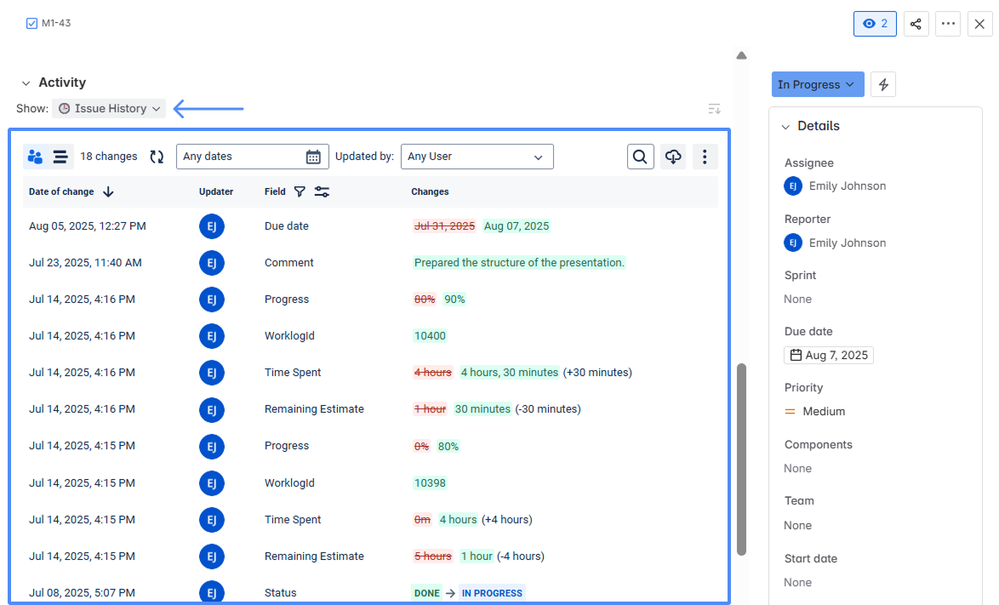
Task: Click the 80% progress value
Action: (448, 446)
